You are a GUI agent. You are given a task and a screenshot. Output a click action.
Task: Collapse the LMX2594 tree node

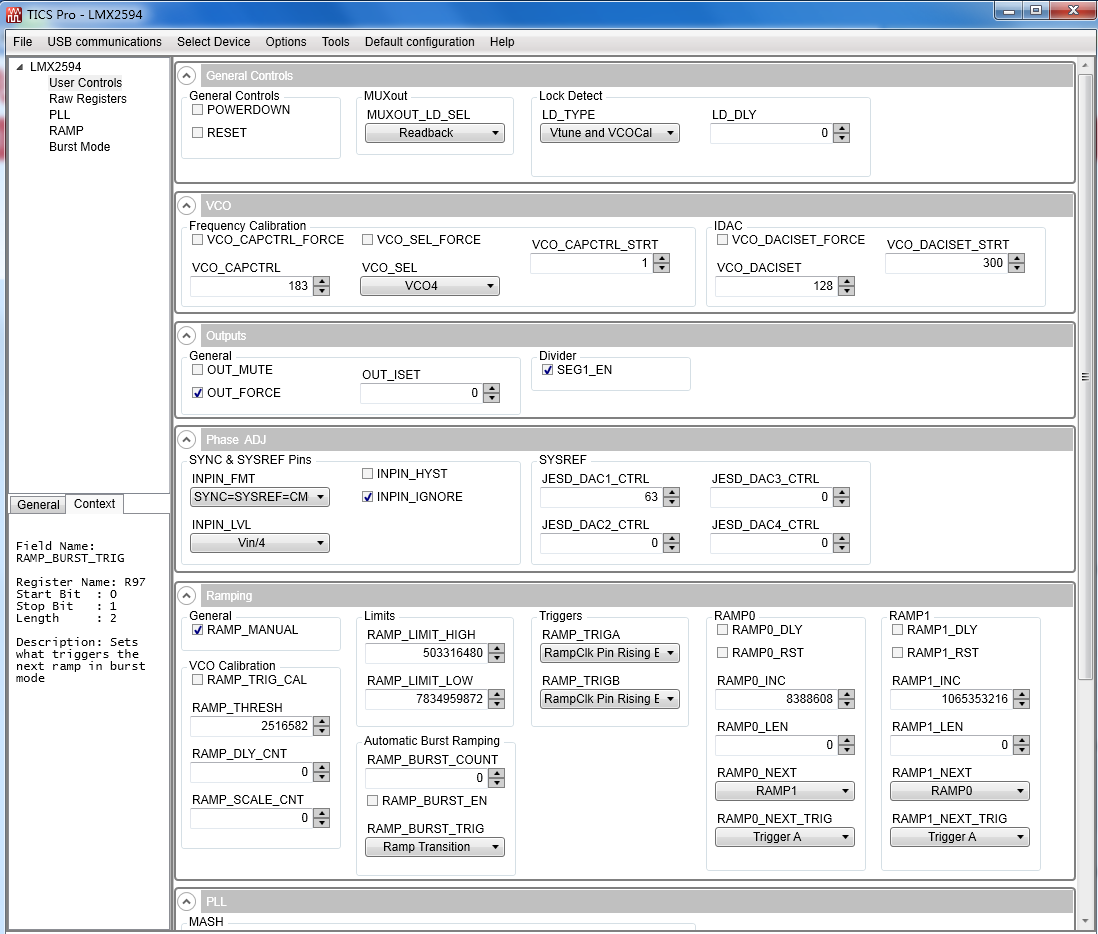[x=20, y=67]
